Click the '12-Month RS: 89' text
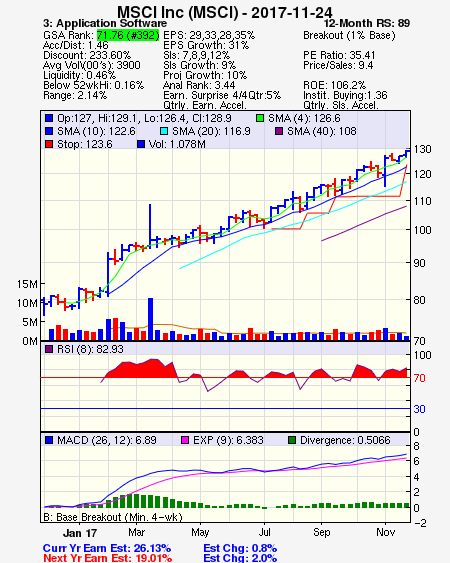Image resolution: width=450 pixels, height=563 pixels. [x=367, y=23]
